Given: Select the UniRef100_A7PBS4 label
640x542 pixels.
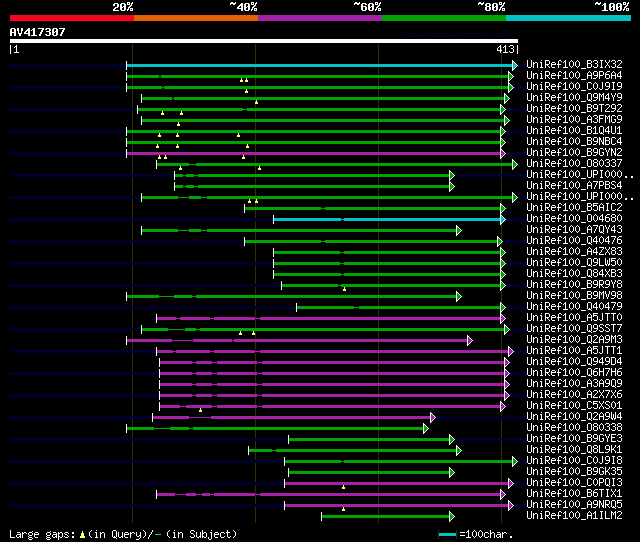Looking at the screenshot, I should pos(574,186).
